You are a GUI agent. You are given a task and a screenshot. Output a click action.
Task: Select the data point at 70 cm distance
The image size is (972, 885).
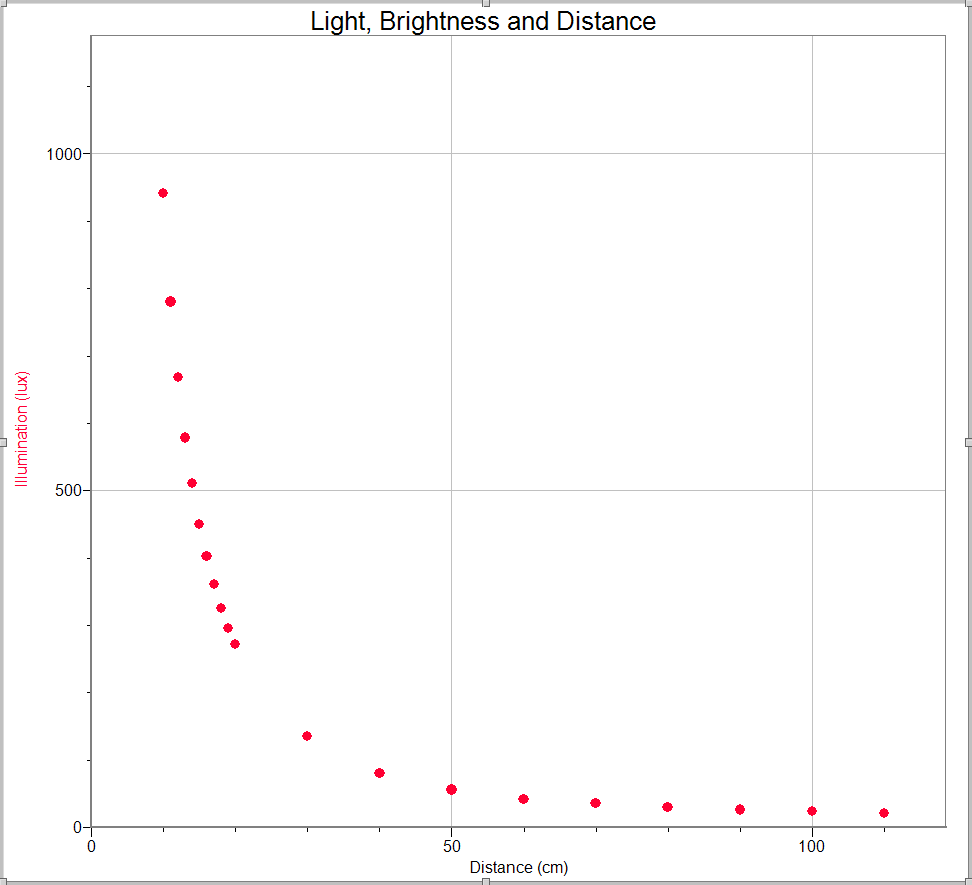[x=596, y=803]
